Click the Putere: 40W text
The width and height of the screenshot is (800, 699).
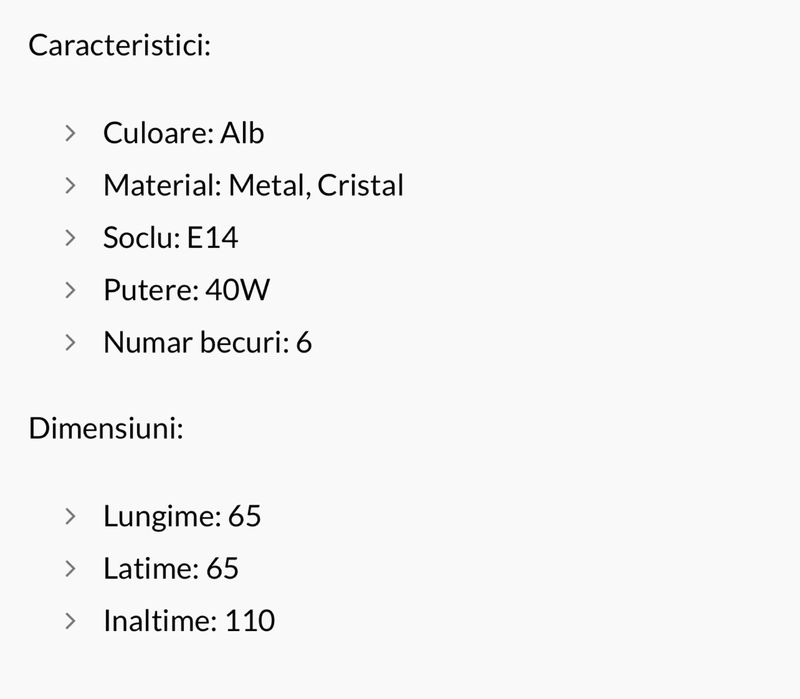(x=186, y=290)
